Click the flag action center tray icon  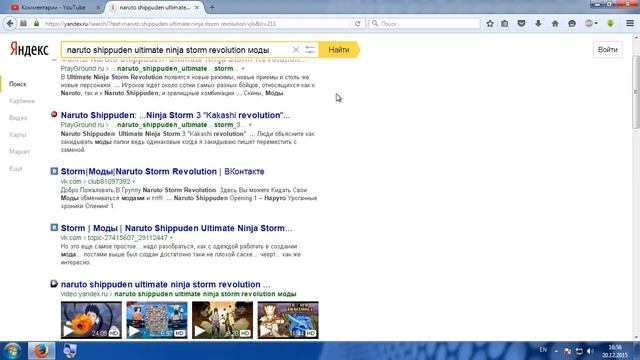click(568, 351)
